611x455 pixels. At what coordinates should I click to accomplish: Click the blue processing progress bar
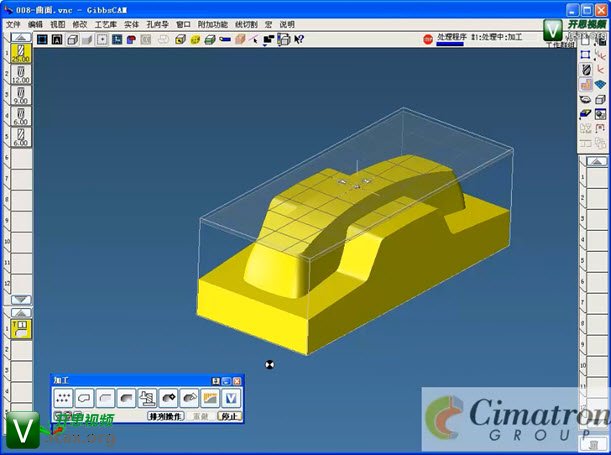(450, 44)
